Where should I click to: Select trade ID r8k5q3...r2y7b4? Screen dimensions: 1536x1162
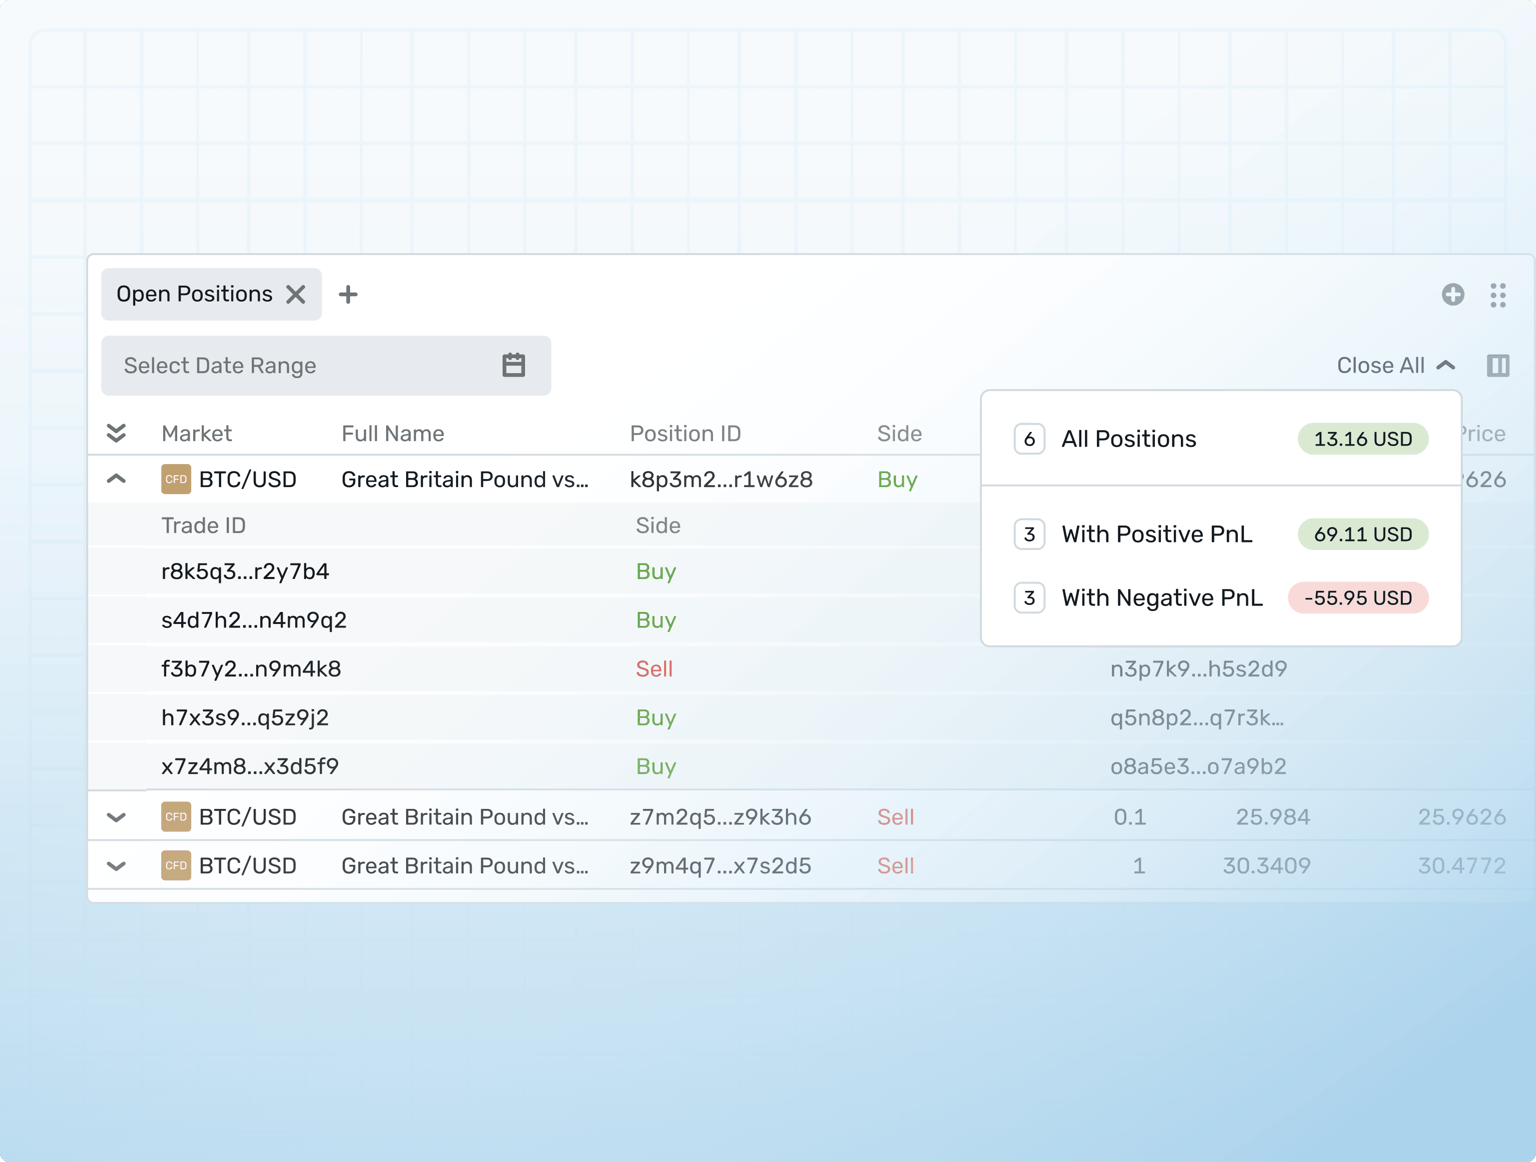pyautogui.click(x=245, y=571)
